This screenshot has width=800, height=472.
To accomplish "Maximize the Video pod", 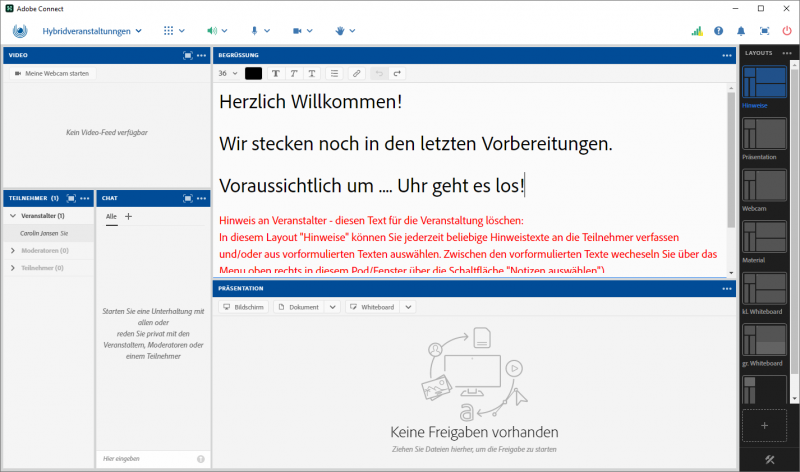I will click(188, 55).
